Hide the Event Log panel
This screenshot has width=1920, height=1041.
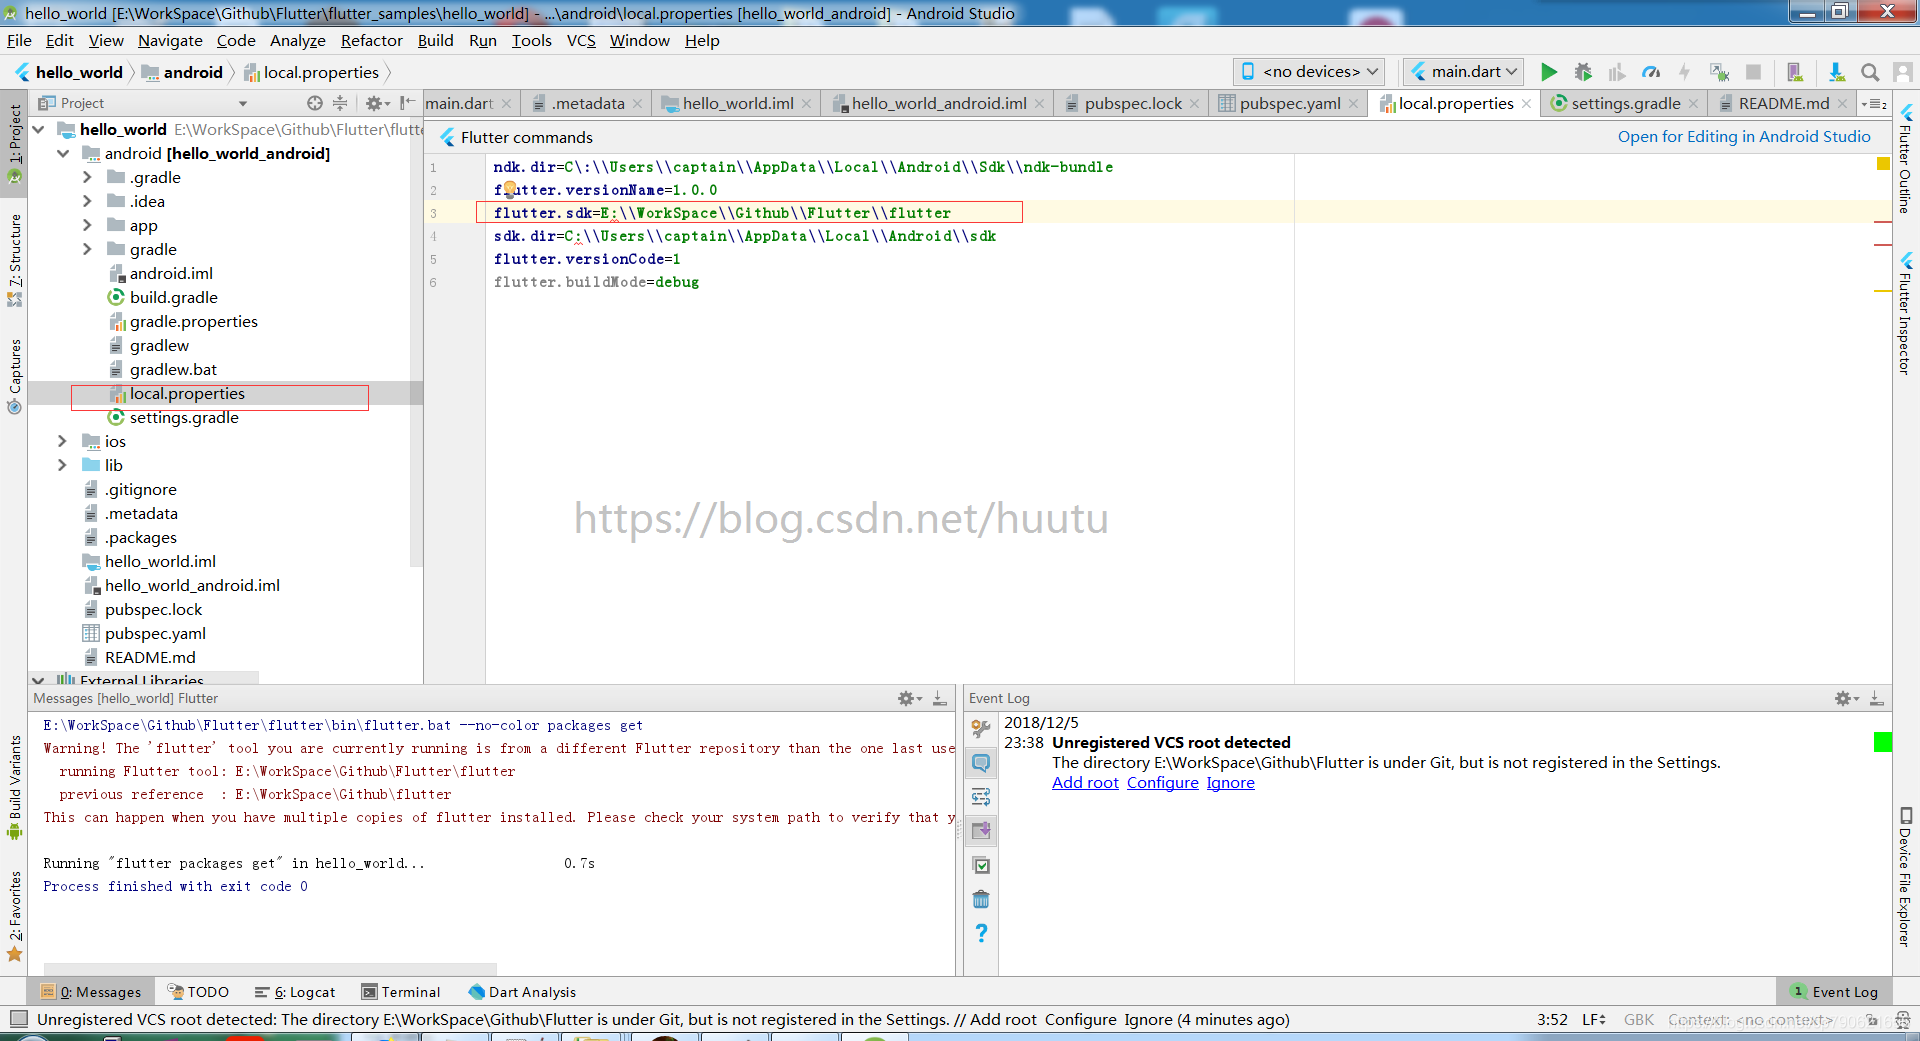pos(1877,698)
